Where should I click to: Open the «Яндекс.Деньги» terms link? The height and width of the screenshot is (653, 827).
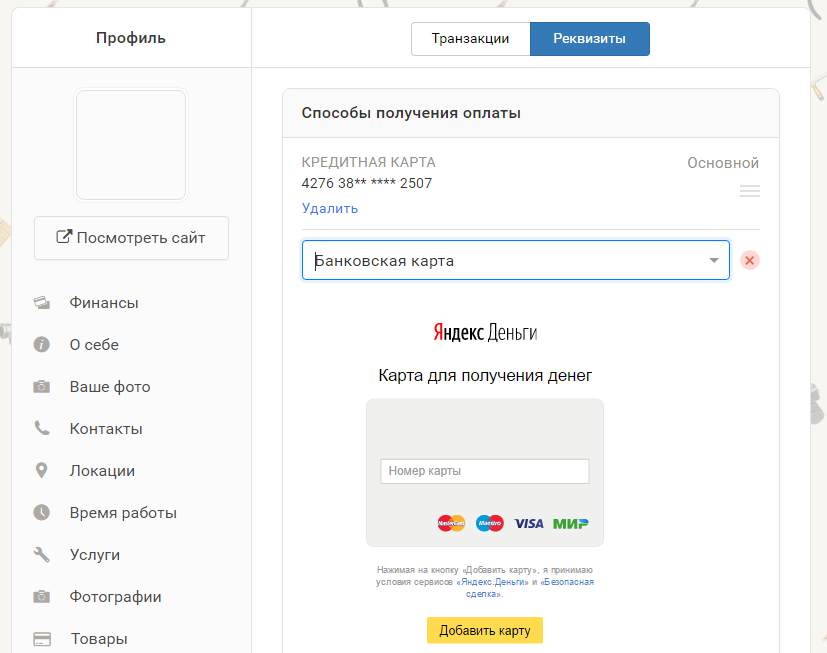493,582
